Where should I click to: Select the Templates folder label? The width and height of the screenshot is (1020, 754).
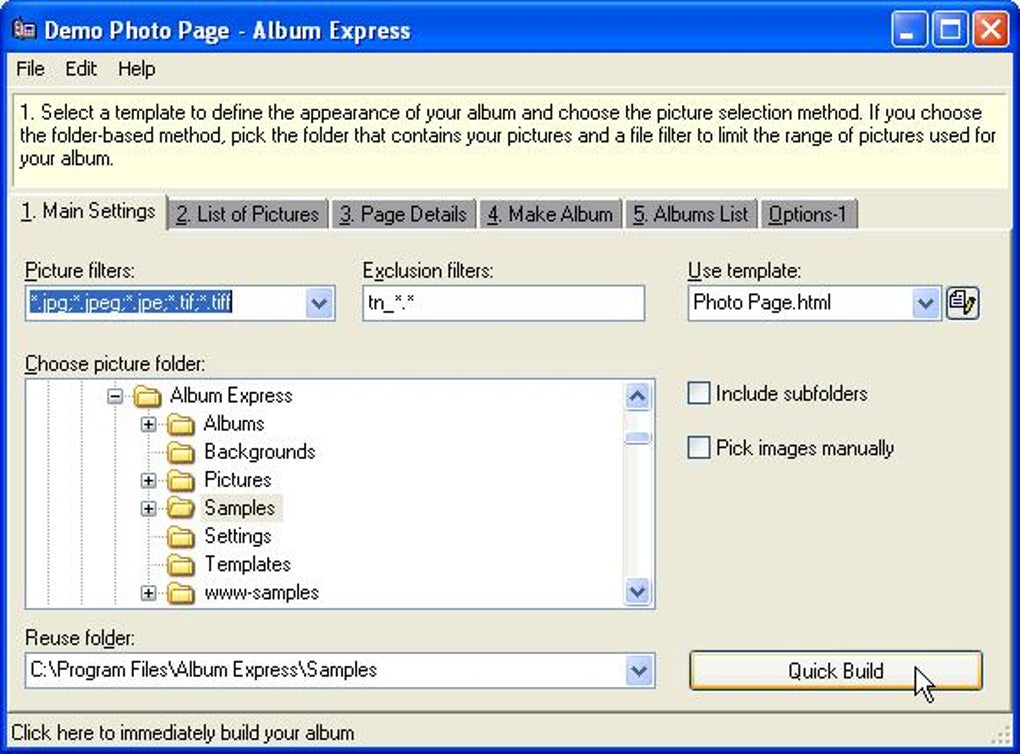click(247, 565)
